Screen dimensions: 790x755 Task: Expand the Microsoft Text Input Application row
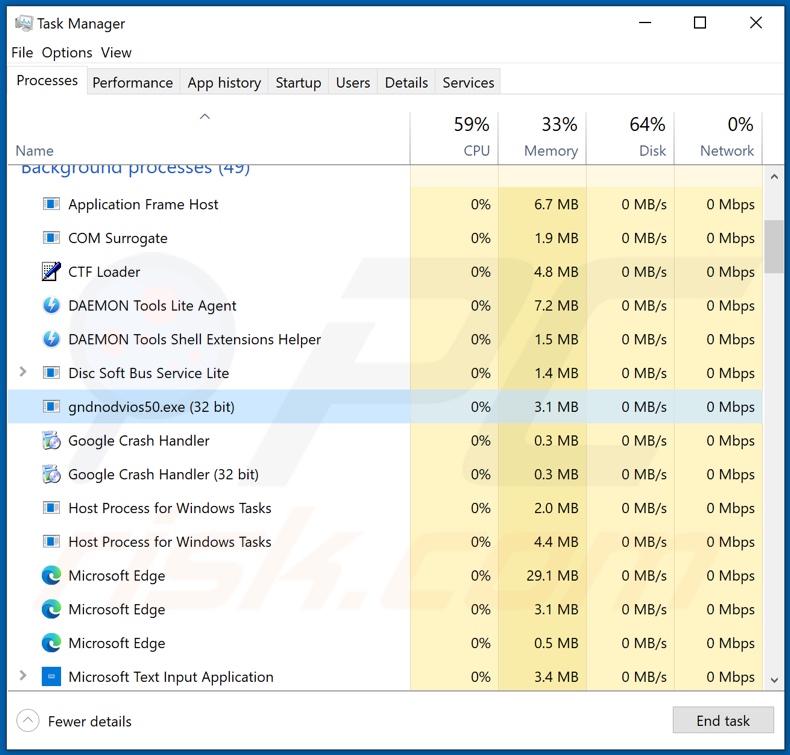23,676
